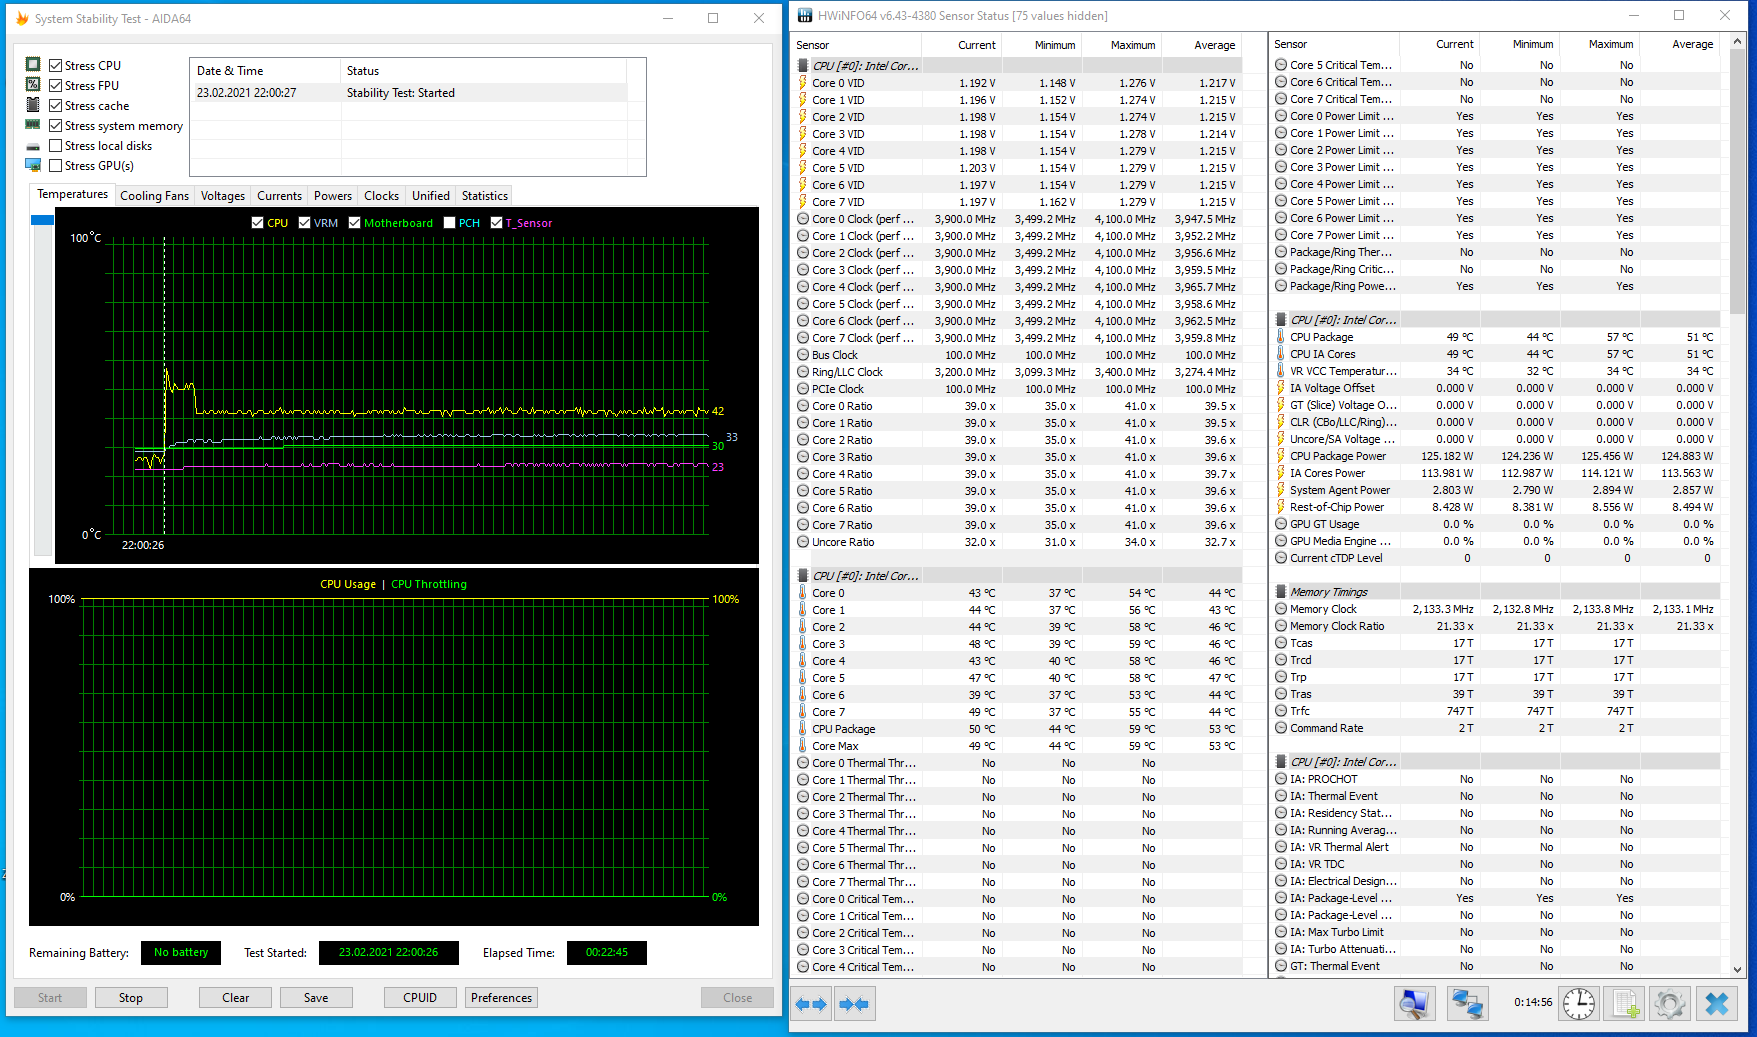This screenshot has width=1757, height=1037.
Task: Collapse the Memory Timings group
Action: point(1496,592)
